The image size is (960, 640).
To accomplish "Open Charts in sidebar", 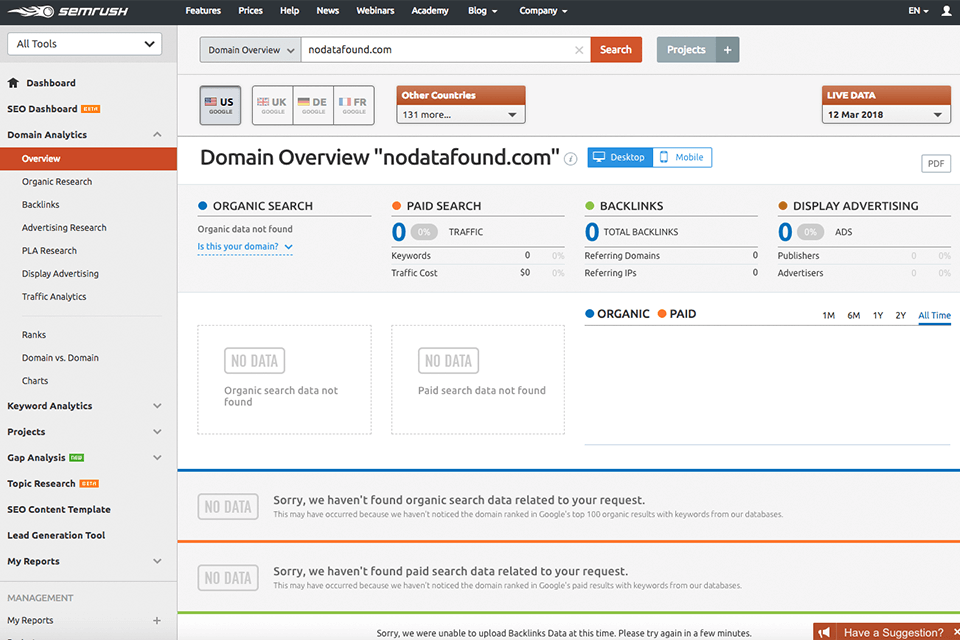I will [x=35, y=381].
